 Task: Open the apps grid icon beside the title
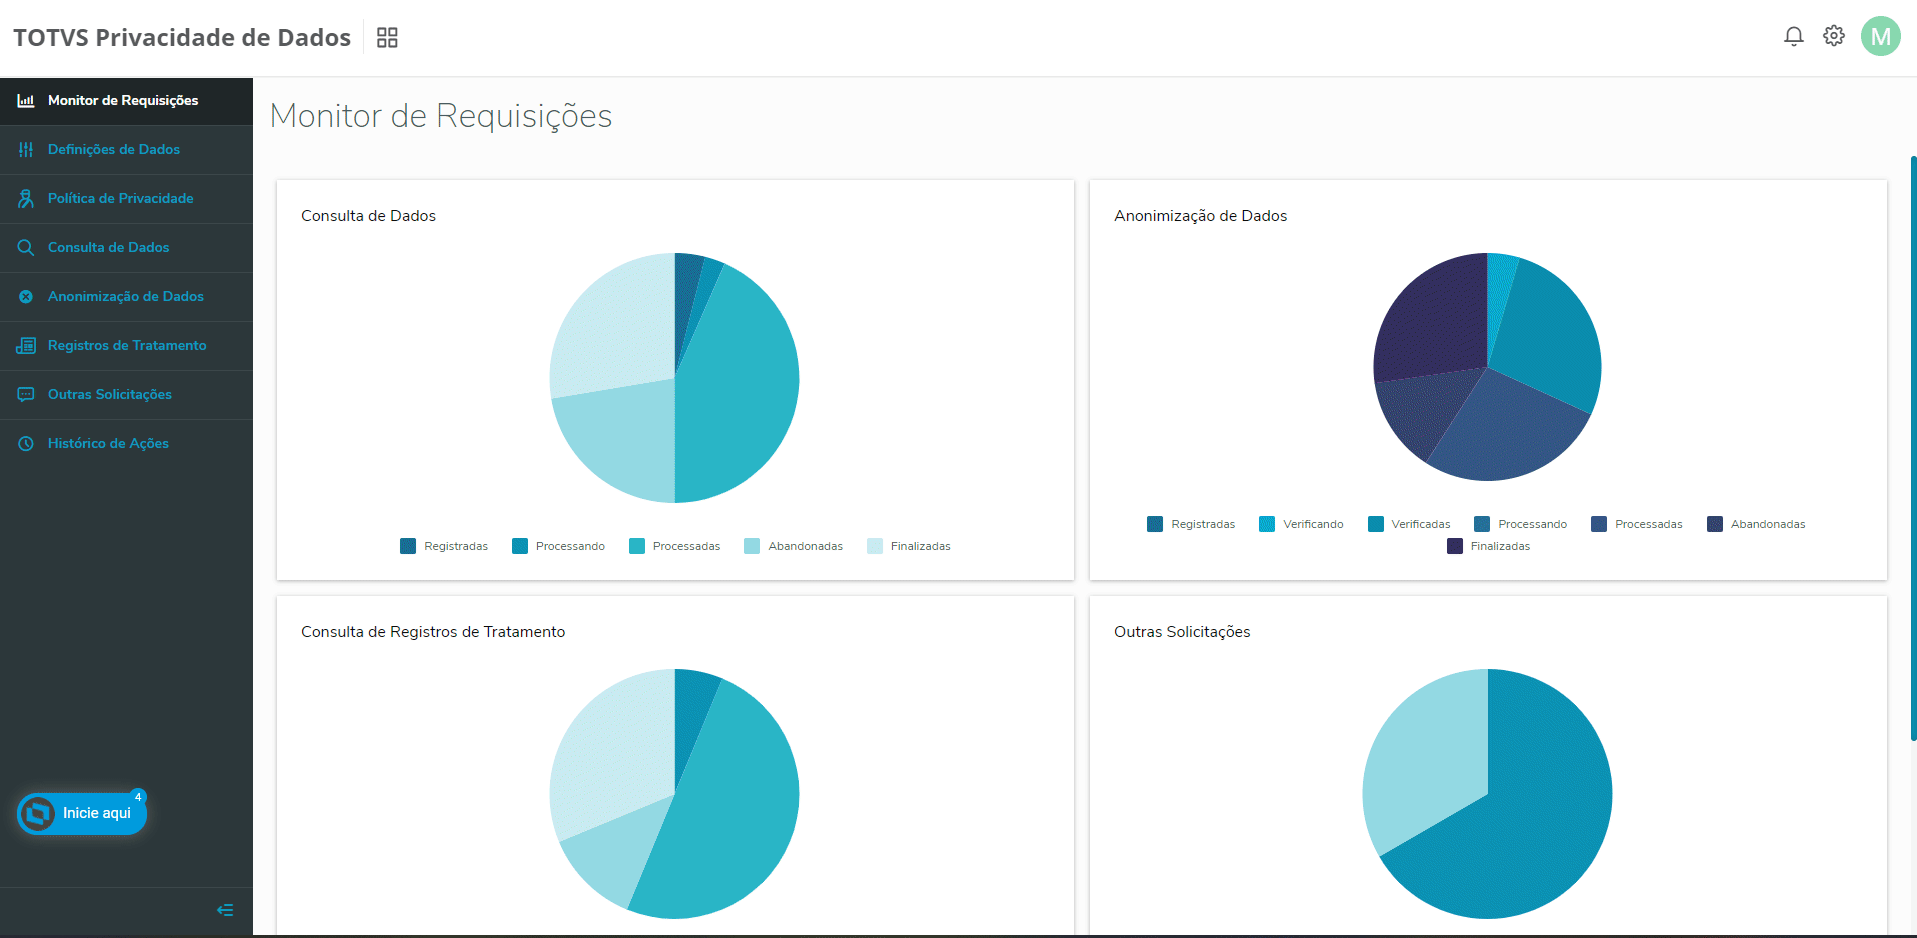[387, 38]
